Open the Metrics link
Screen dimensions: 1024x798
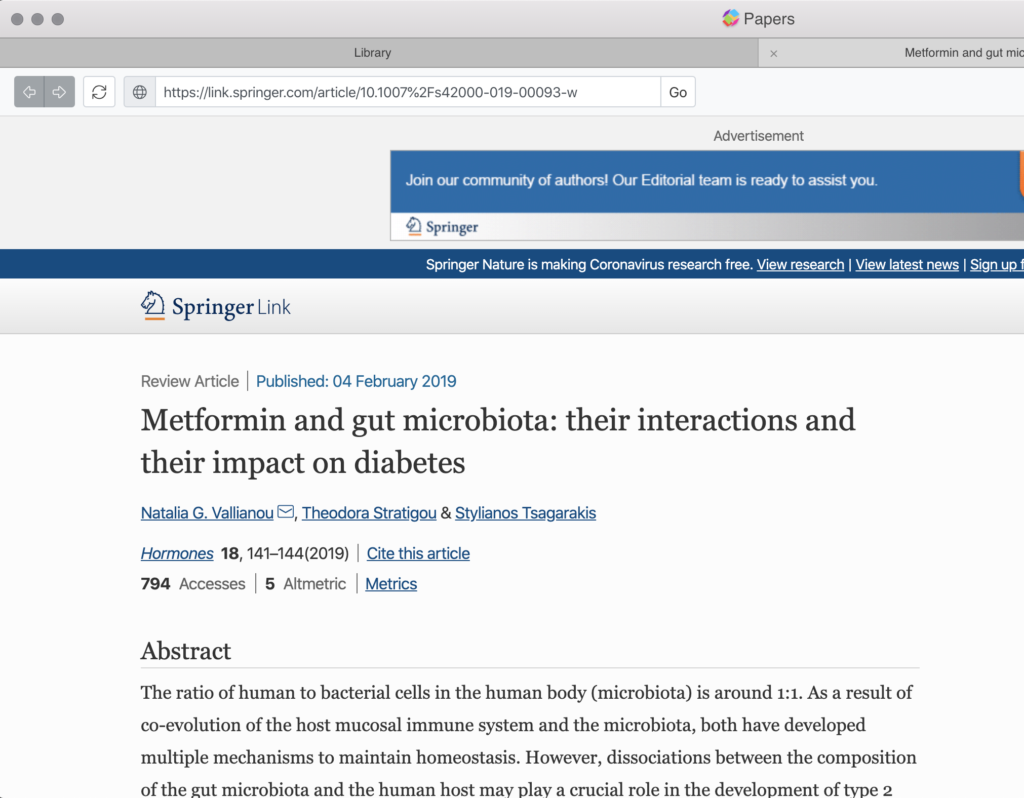[391, 584]
